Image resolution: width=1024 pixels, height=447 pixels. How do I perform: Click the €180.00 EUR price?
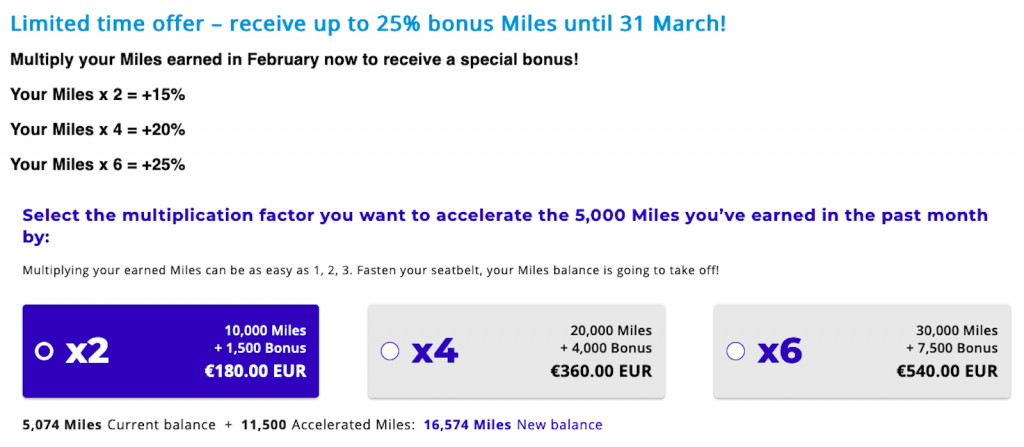point(256,372)
